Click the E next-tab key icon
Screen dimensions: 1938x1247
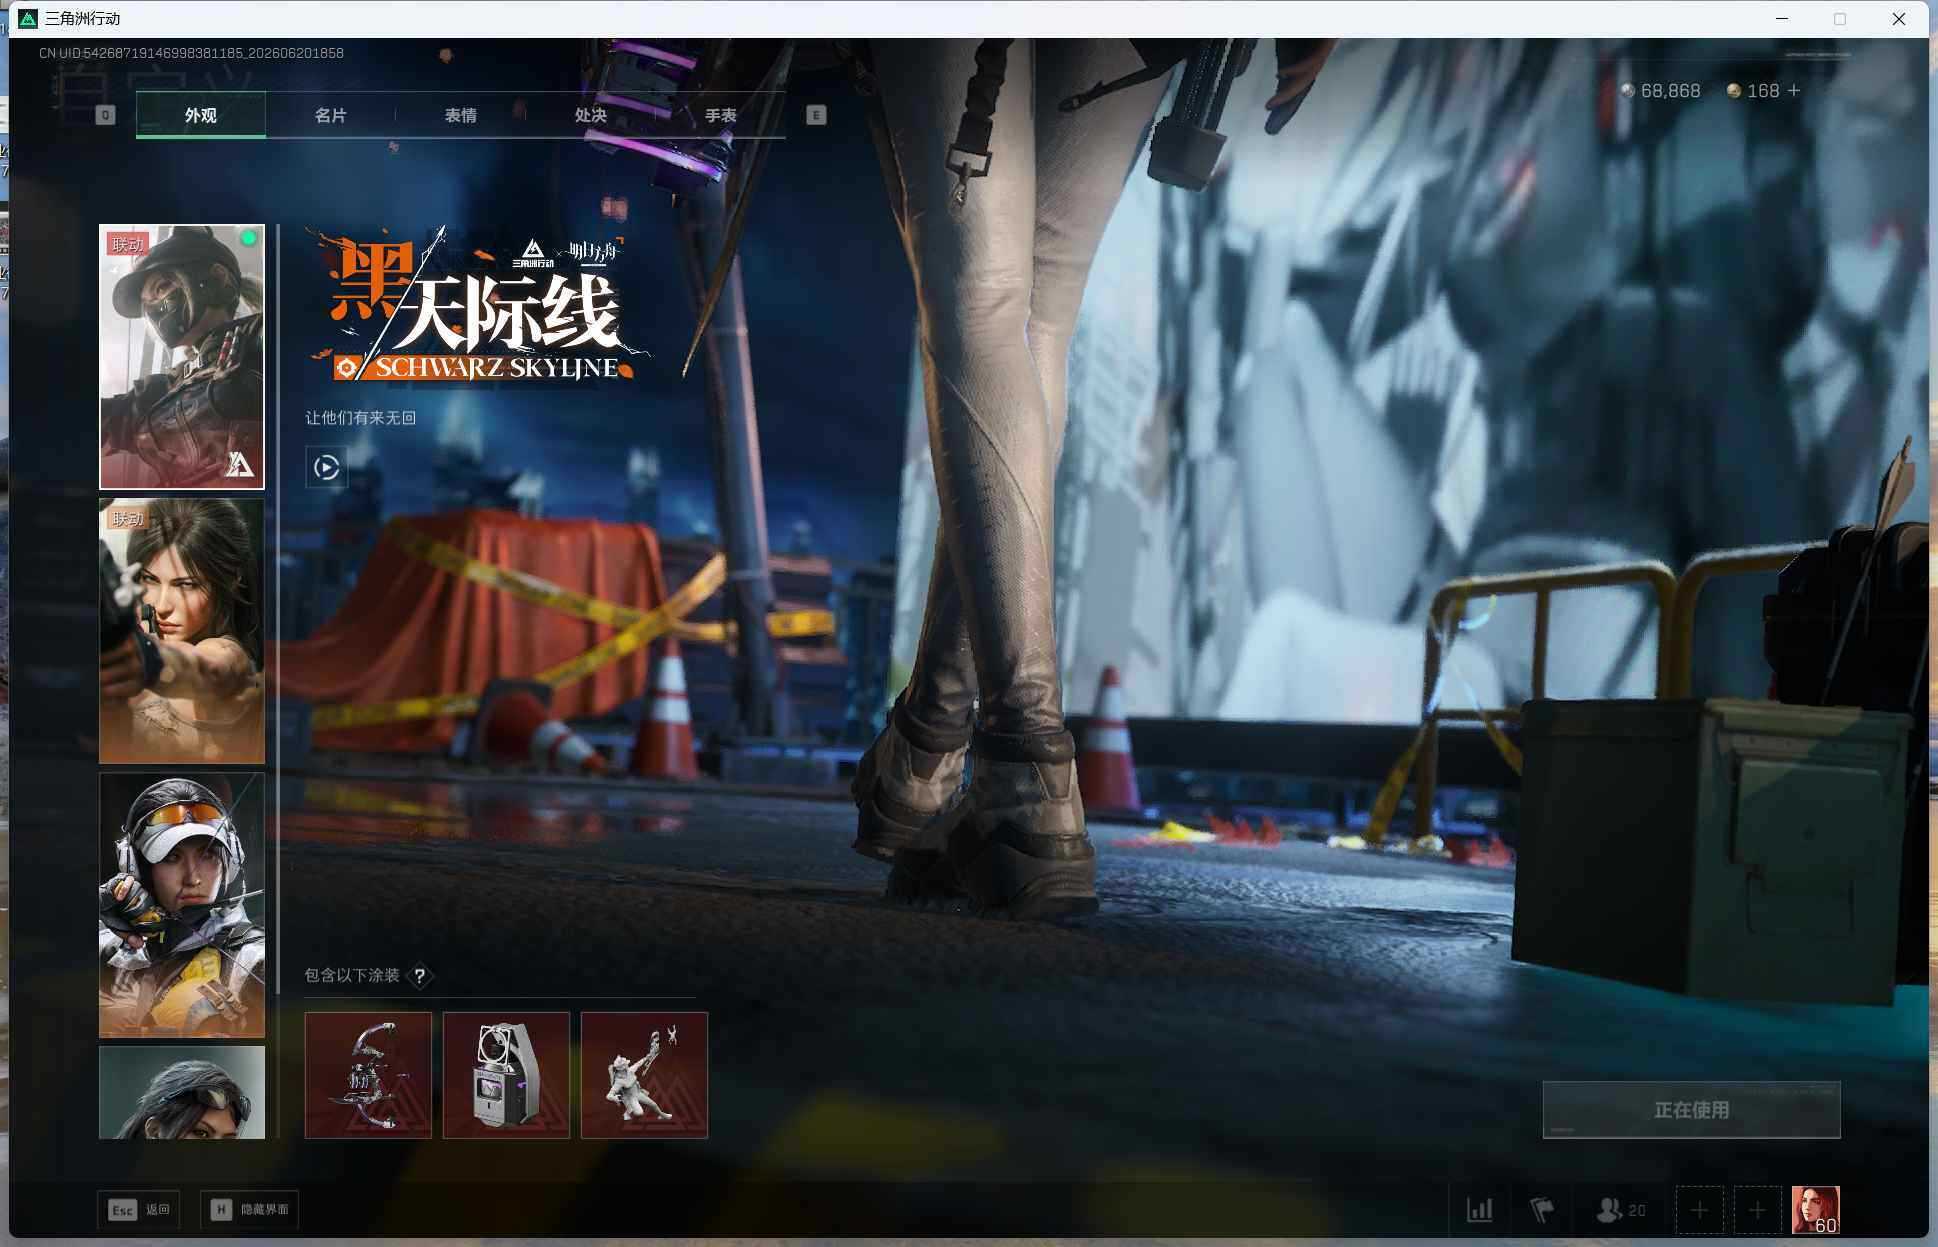[x=816, y=115]
